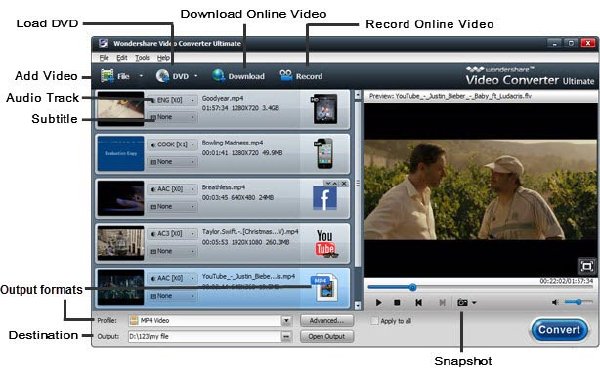Click the browse button next to Output path
Screen dimensions: 600x372
[285, 336]
